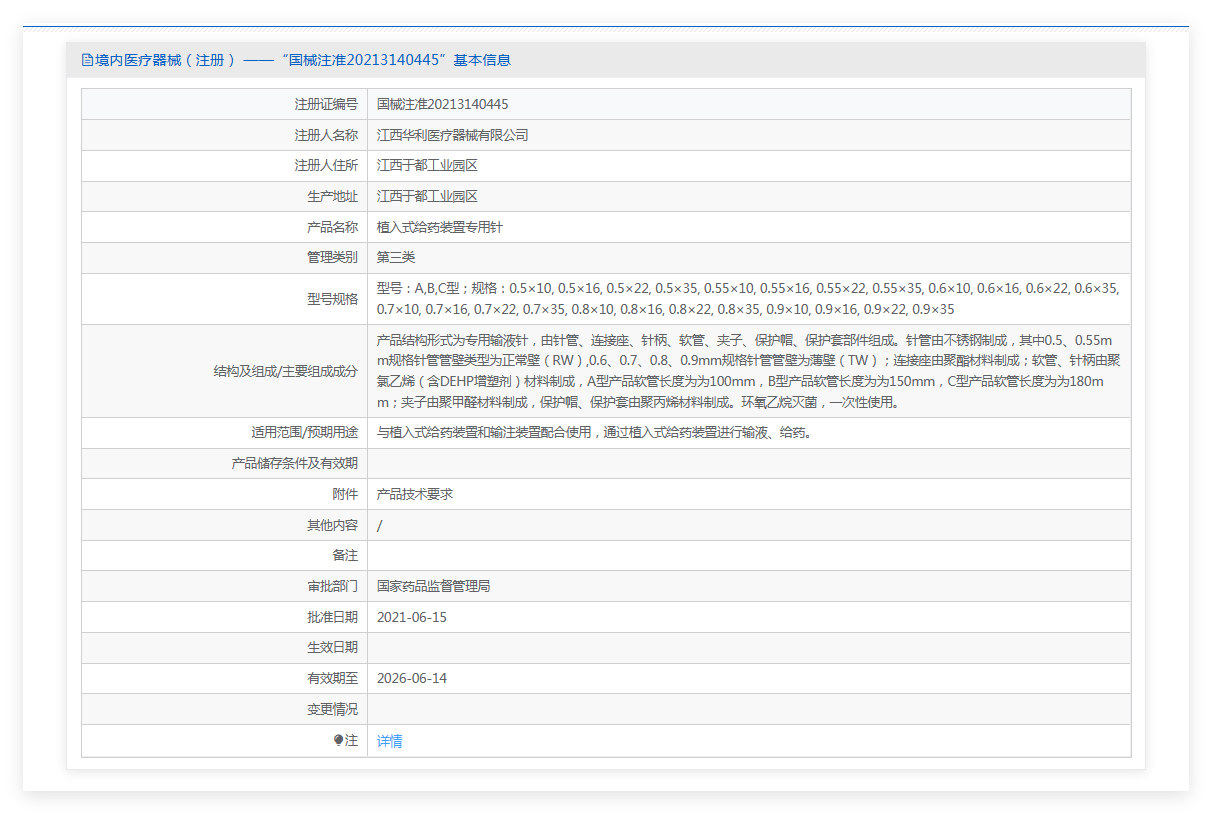Select product name 植入式给药装置专用针
Image resolution: width=1212 pixels, height=814 pixels.
tap(440, 228)
